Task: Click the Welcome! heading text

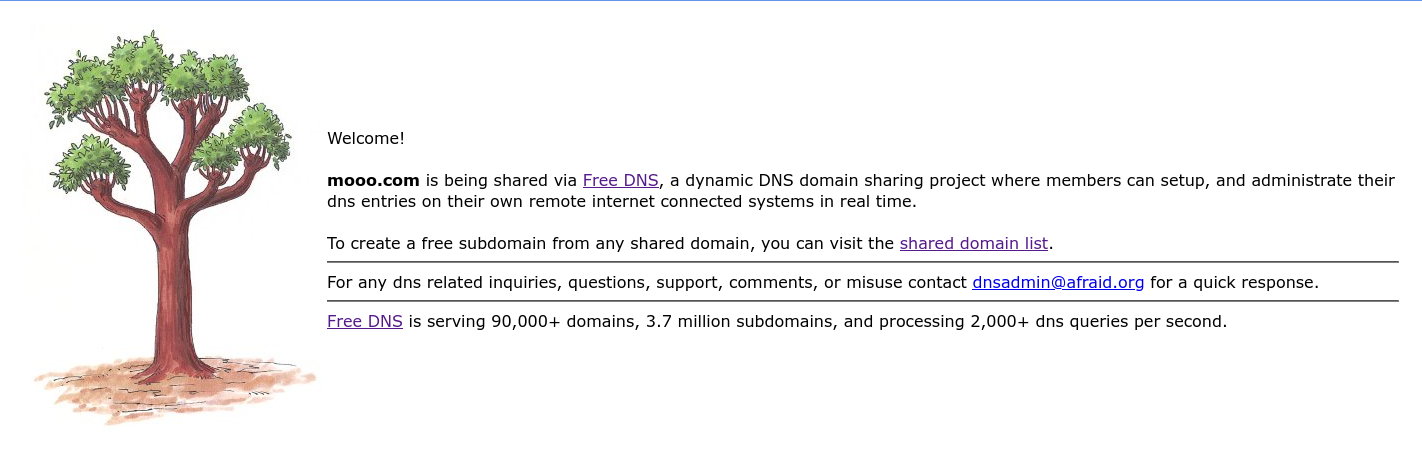Action: click(x=366, y=139)
